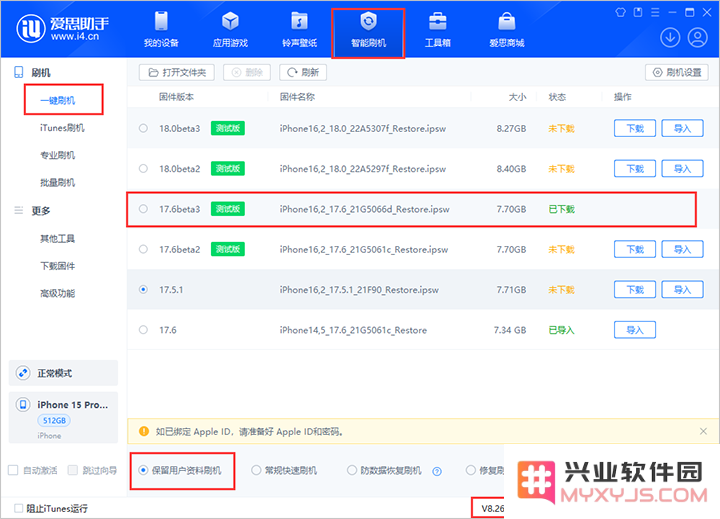Toggle the 跳过向导 checkbox
The width and height of the screenshot is (720, 519).
(73, 470)
